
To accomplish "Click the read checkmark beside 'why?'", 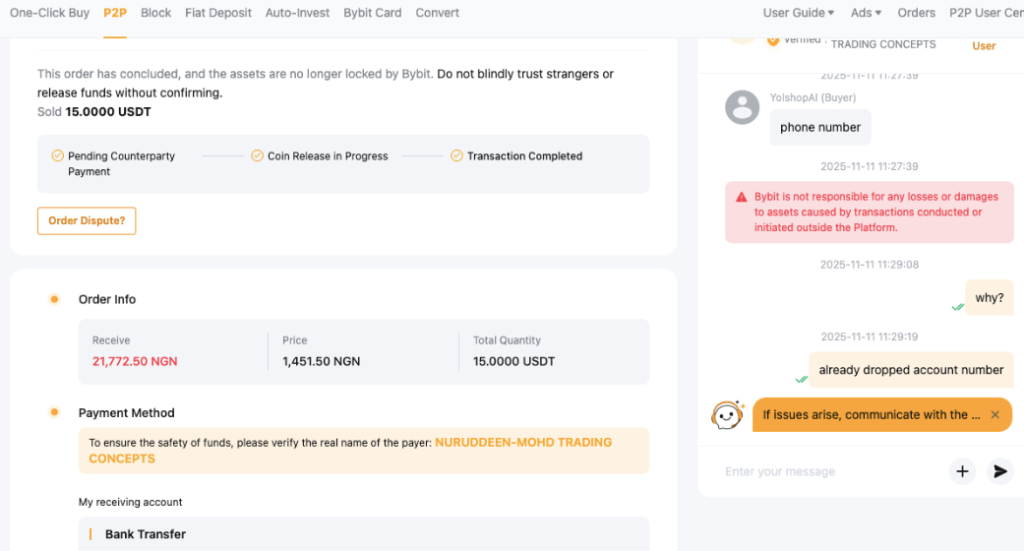I will pos(957,307).
